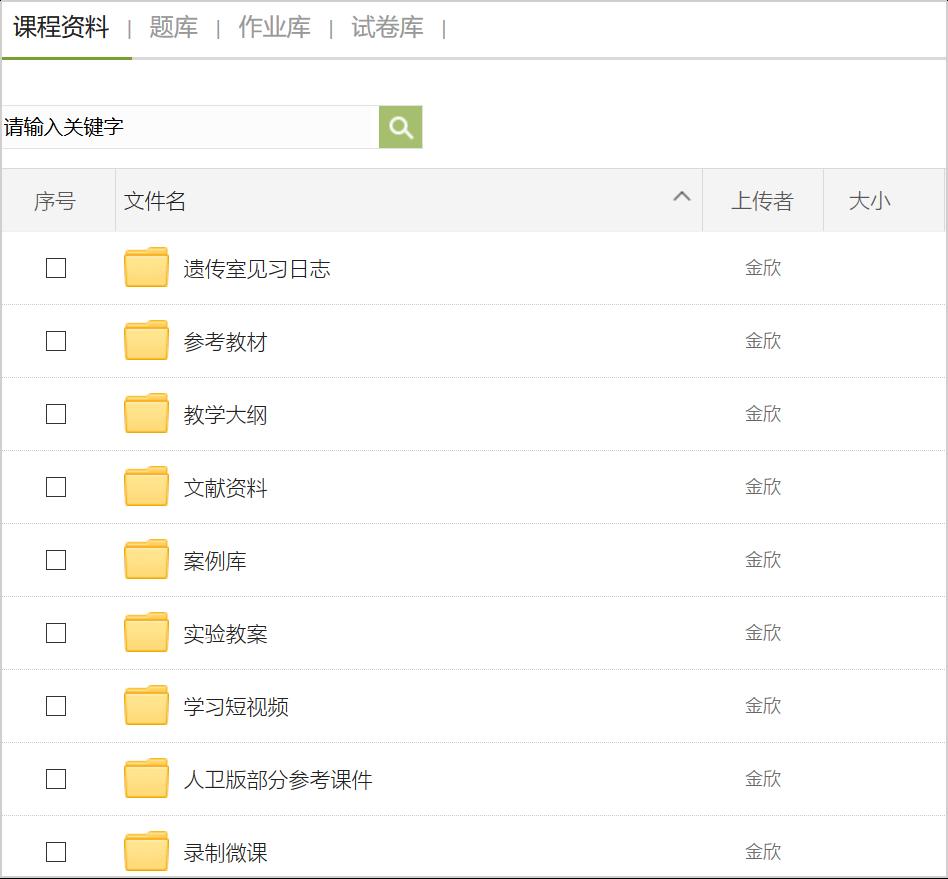Focus the 请输入关键字 search field

click(x=190, y=127)
